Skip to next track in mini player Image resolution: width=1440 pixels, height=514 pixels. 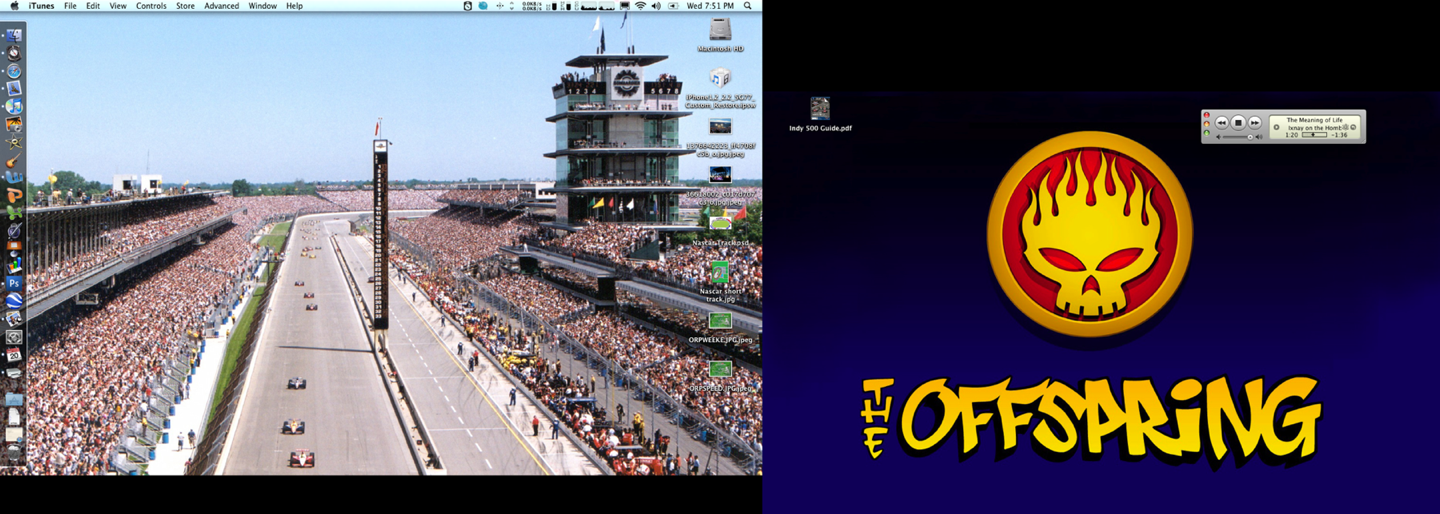coord(1255,122)
